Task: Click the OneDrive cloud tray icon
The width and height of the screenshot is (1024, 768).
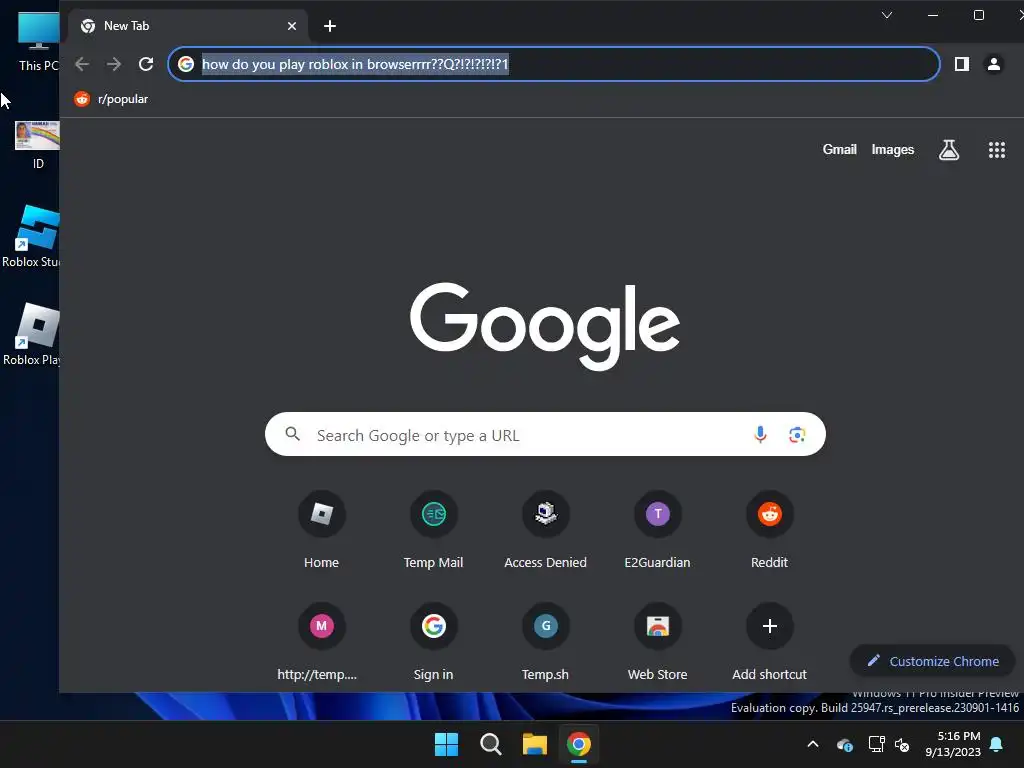Action: pos(844,744)
